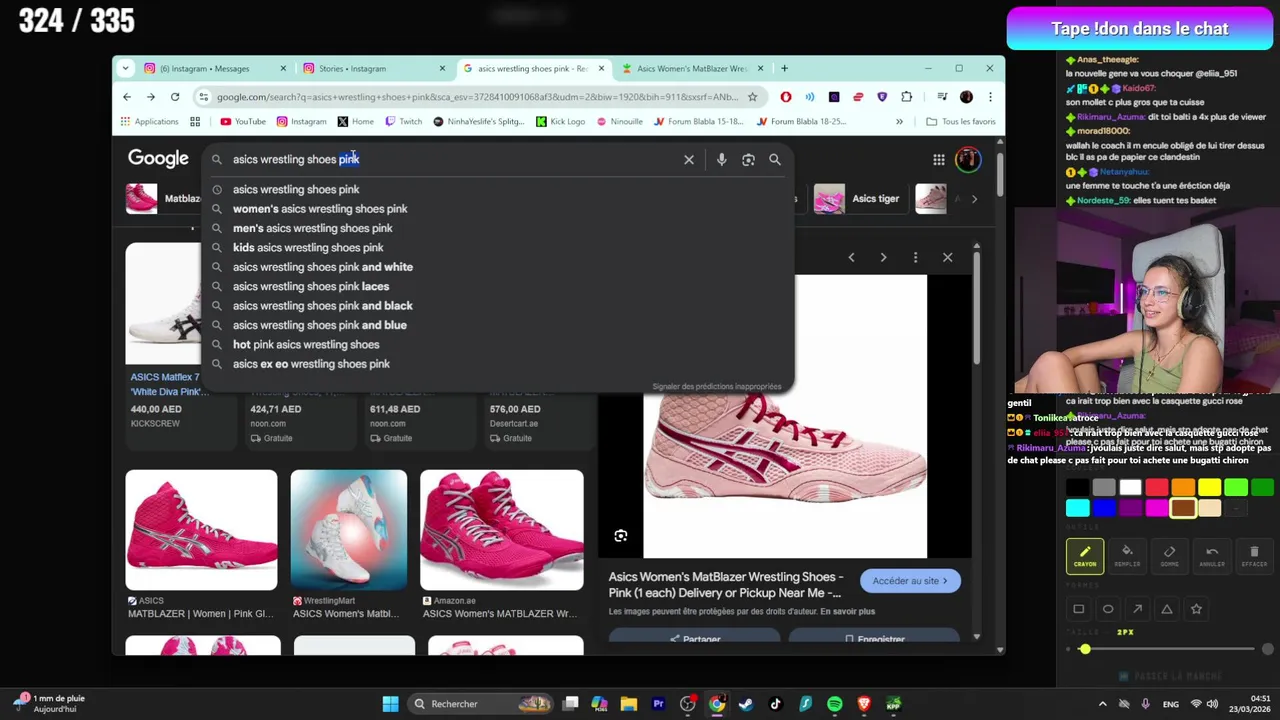Open preview panel more options menu
The image size is (1280, 720).
pyautogui.click(x=915, y=258)
